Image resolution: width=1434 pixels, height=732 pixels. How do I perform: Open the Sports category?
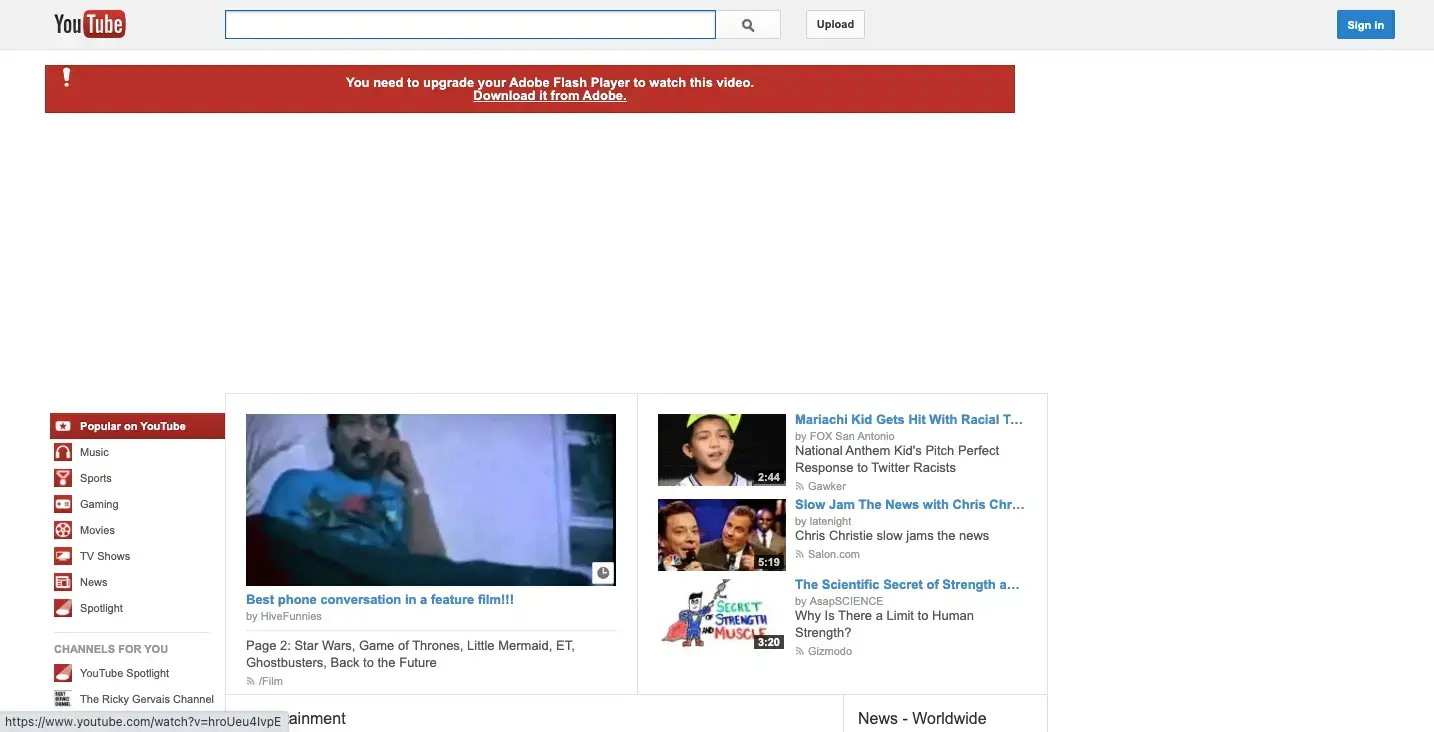click(96, 478)
